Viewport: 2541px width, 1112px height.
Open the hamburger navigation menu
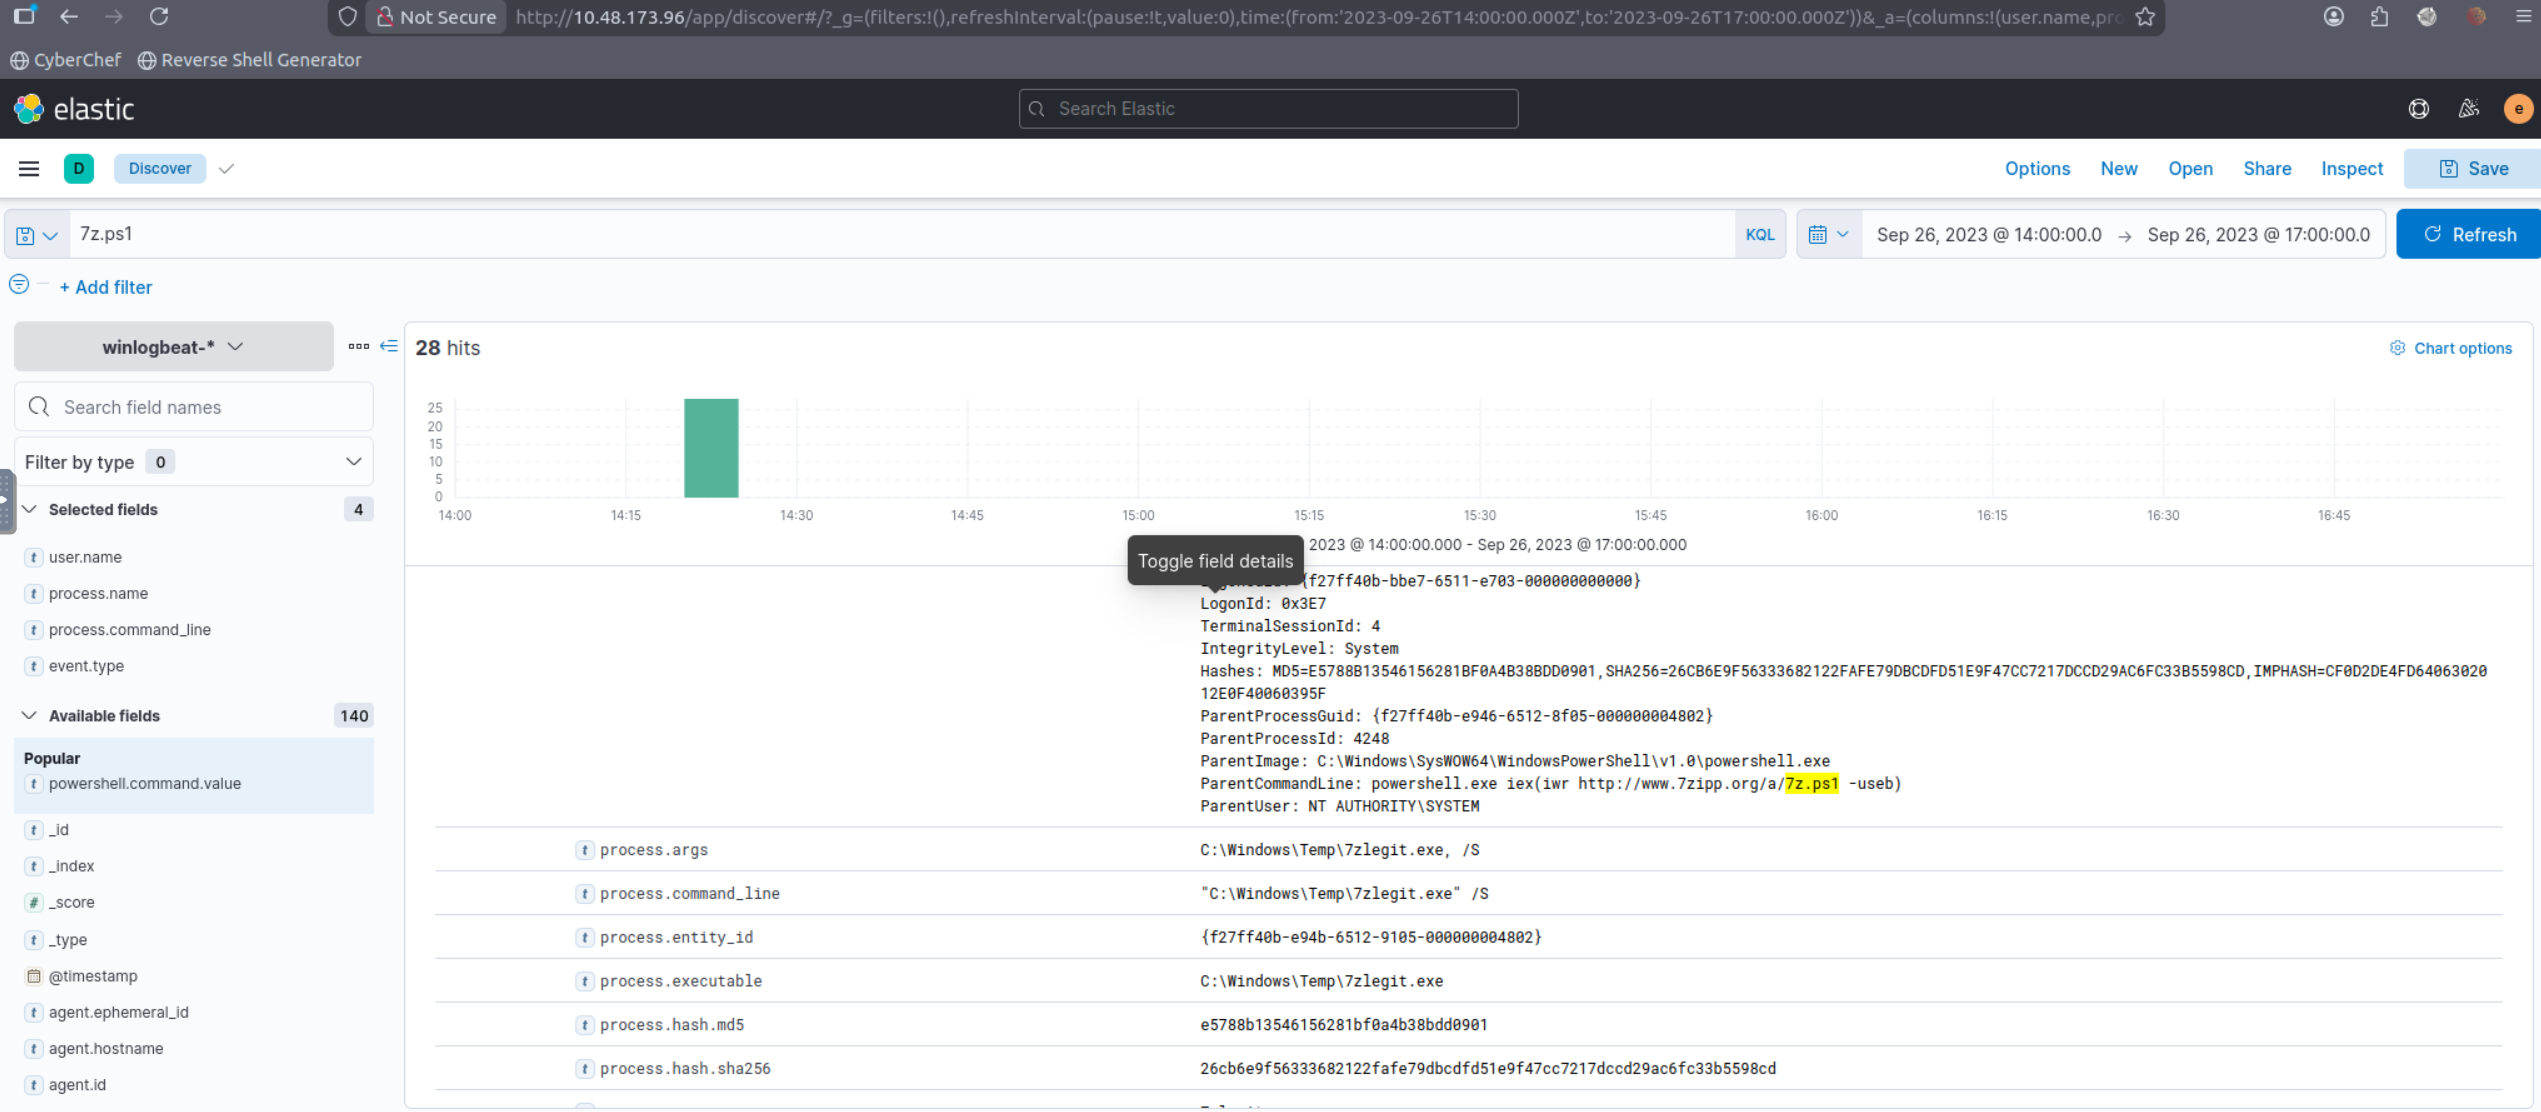(29, 168)
